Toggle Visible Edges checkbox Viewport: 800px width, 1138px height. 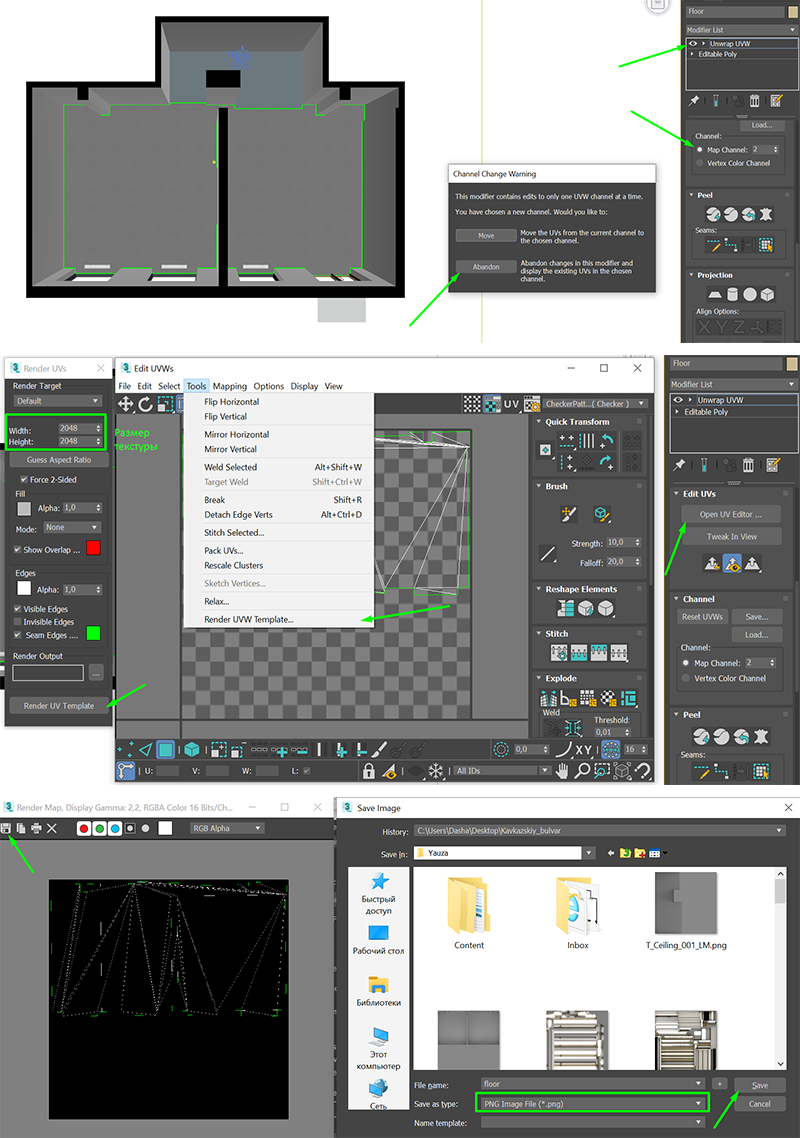coord(17,609)
